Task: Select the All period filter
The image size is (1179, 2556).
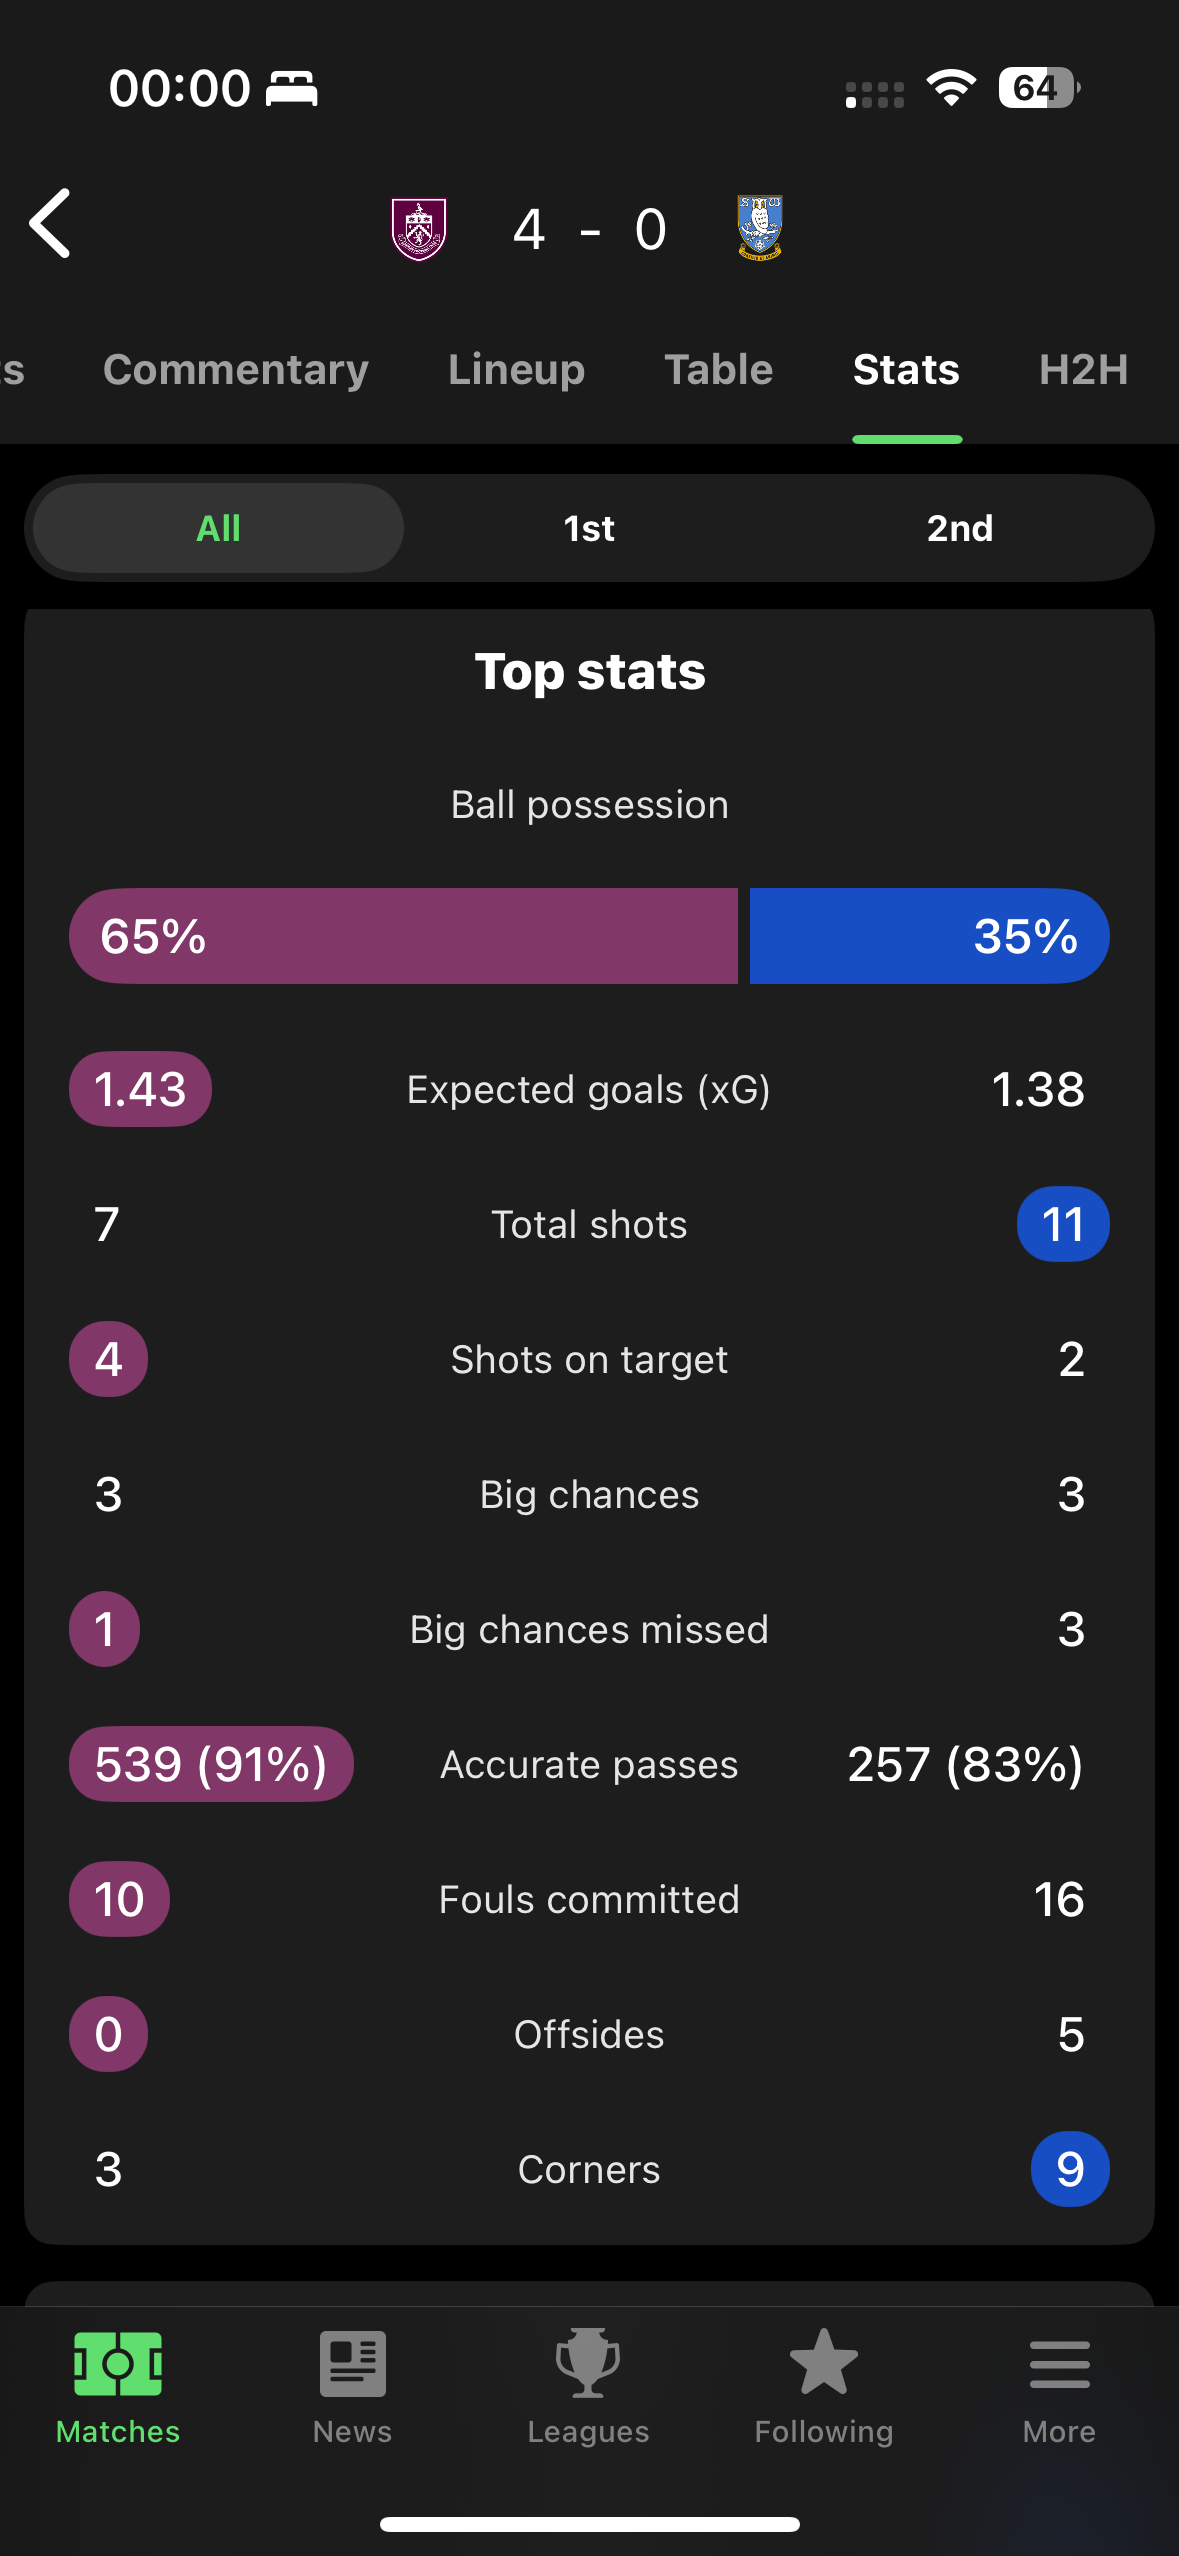Action: click(x=218, y=528)
